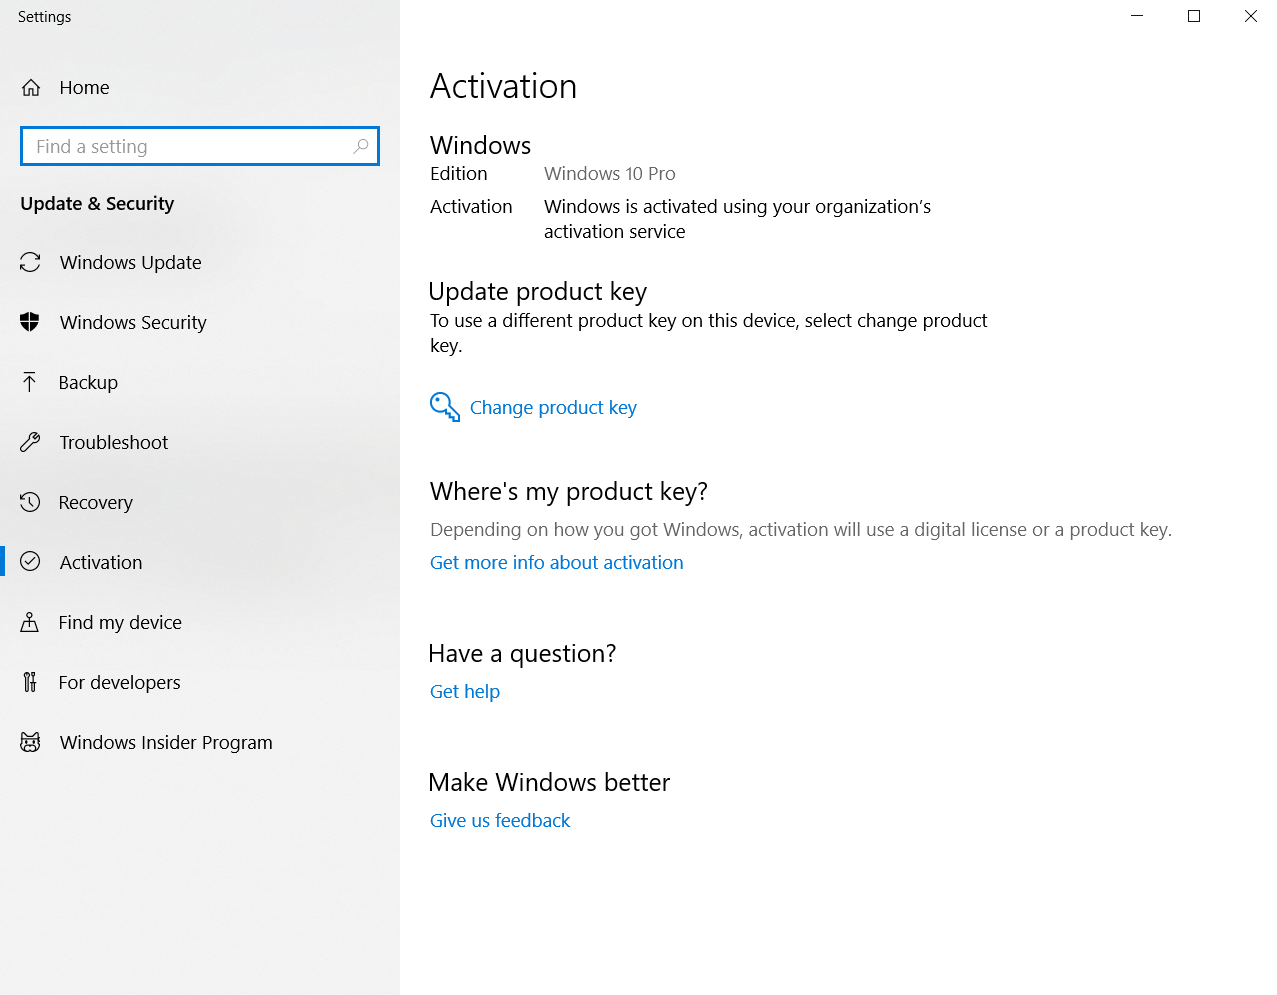The image size is (1277, 995).
Task: Go to Home in the sidebar
Action: (200, 88)
